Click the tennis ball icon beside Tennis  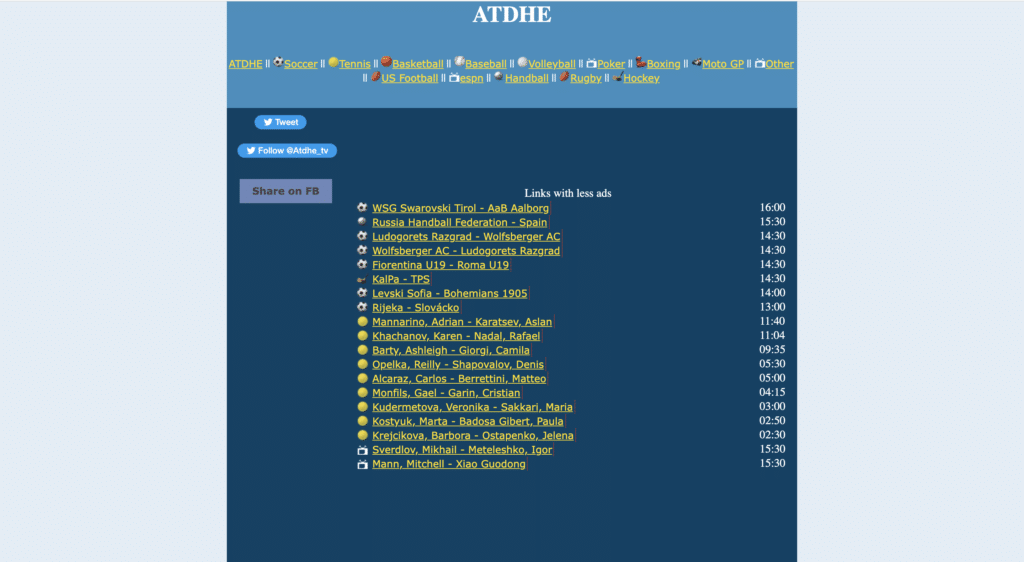click(x=333, y=62)
